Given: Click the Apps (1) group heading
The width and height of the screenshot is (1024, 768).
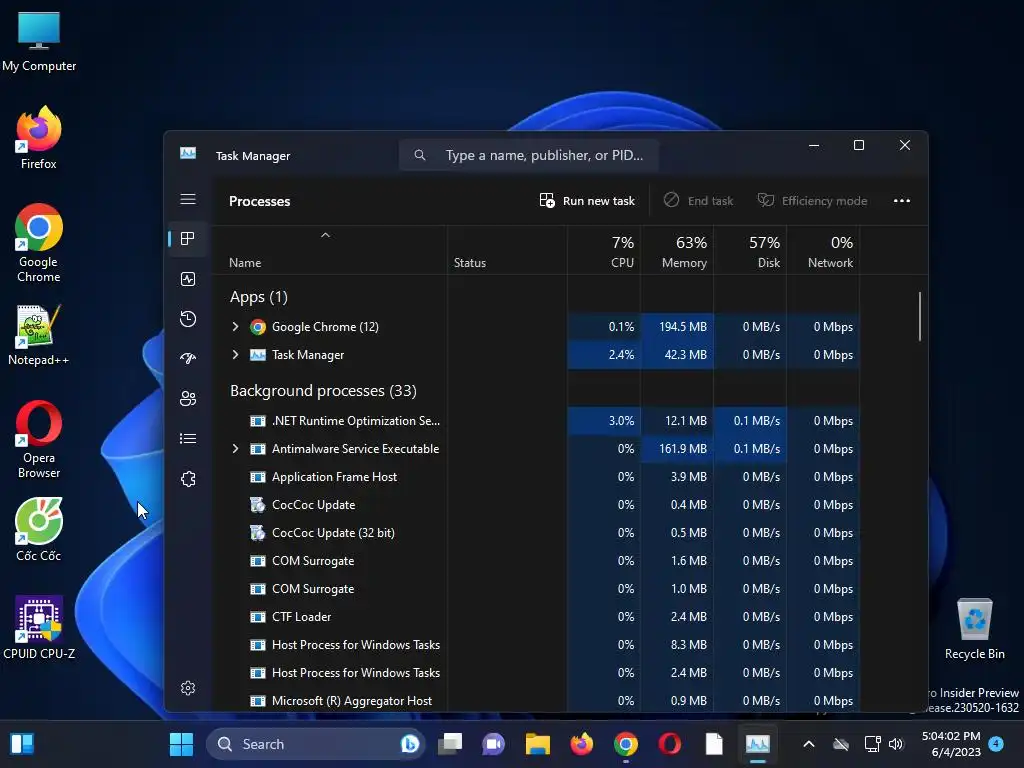Looking at the screenshot, I should pyautogui.click(x=259, y=297).
